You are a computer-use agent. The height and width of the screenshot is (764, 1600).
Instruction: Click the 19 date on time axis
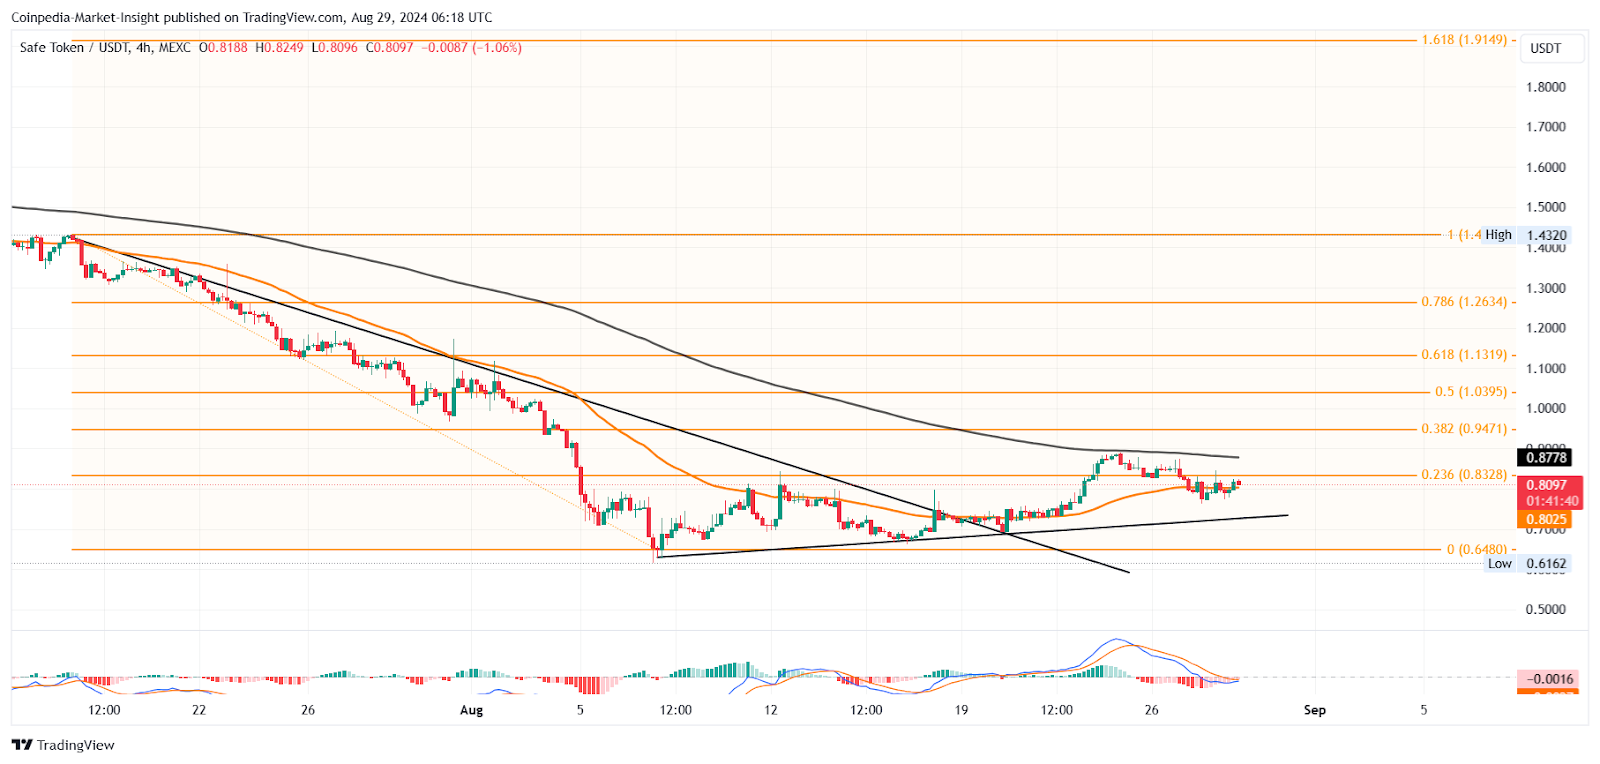(961, 710)
